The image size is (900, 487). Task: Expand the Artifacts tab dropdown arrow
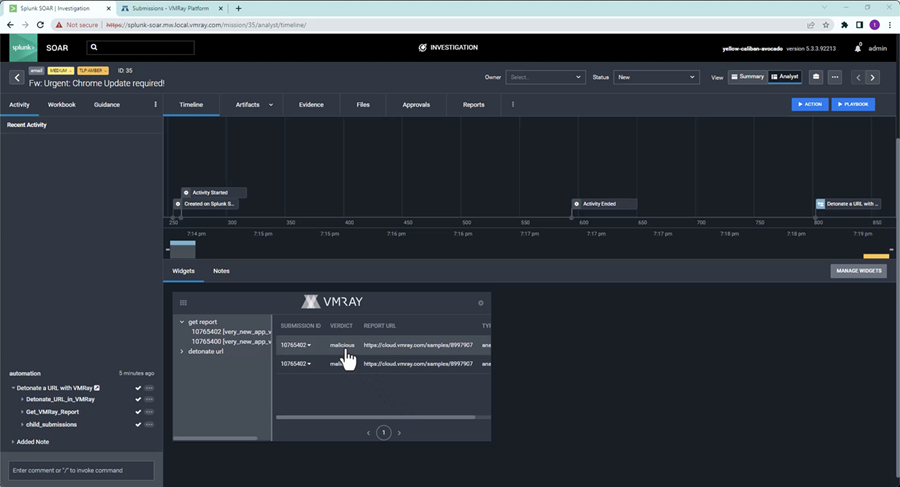coord(271,105)
